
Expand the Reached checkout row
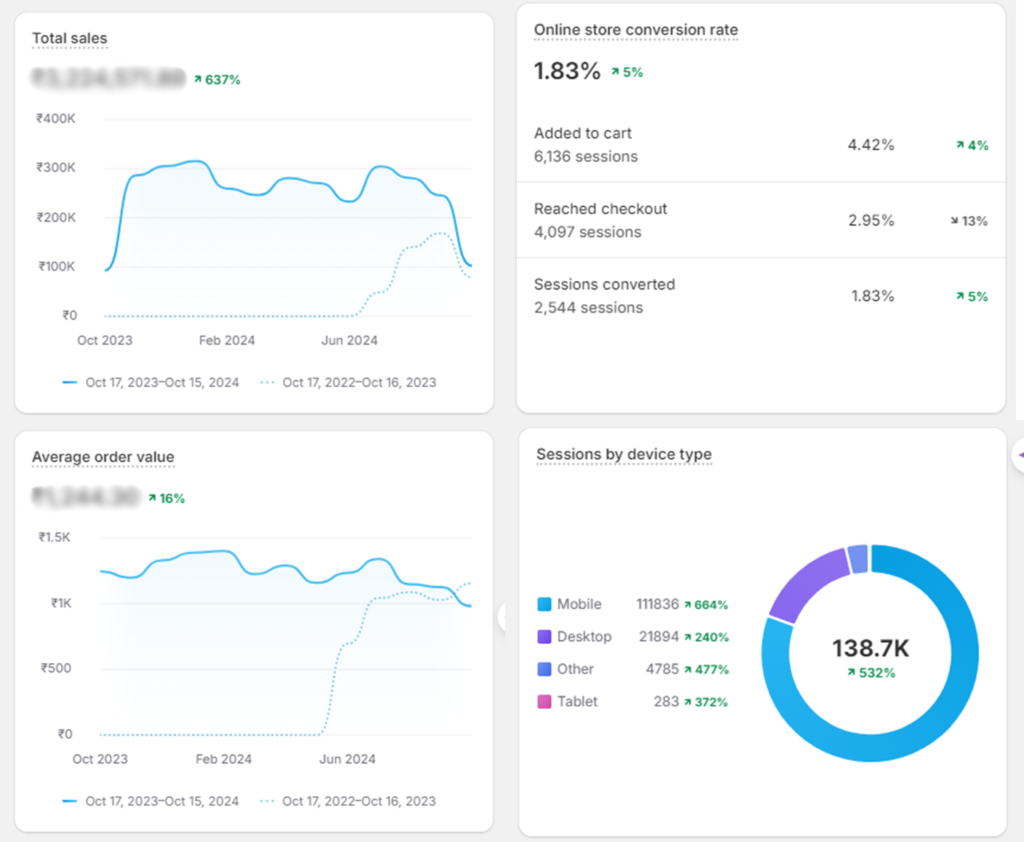pos(760,220)
